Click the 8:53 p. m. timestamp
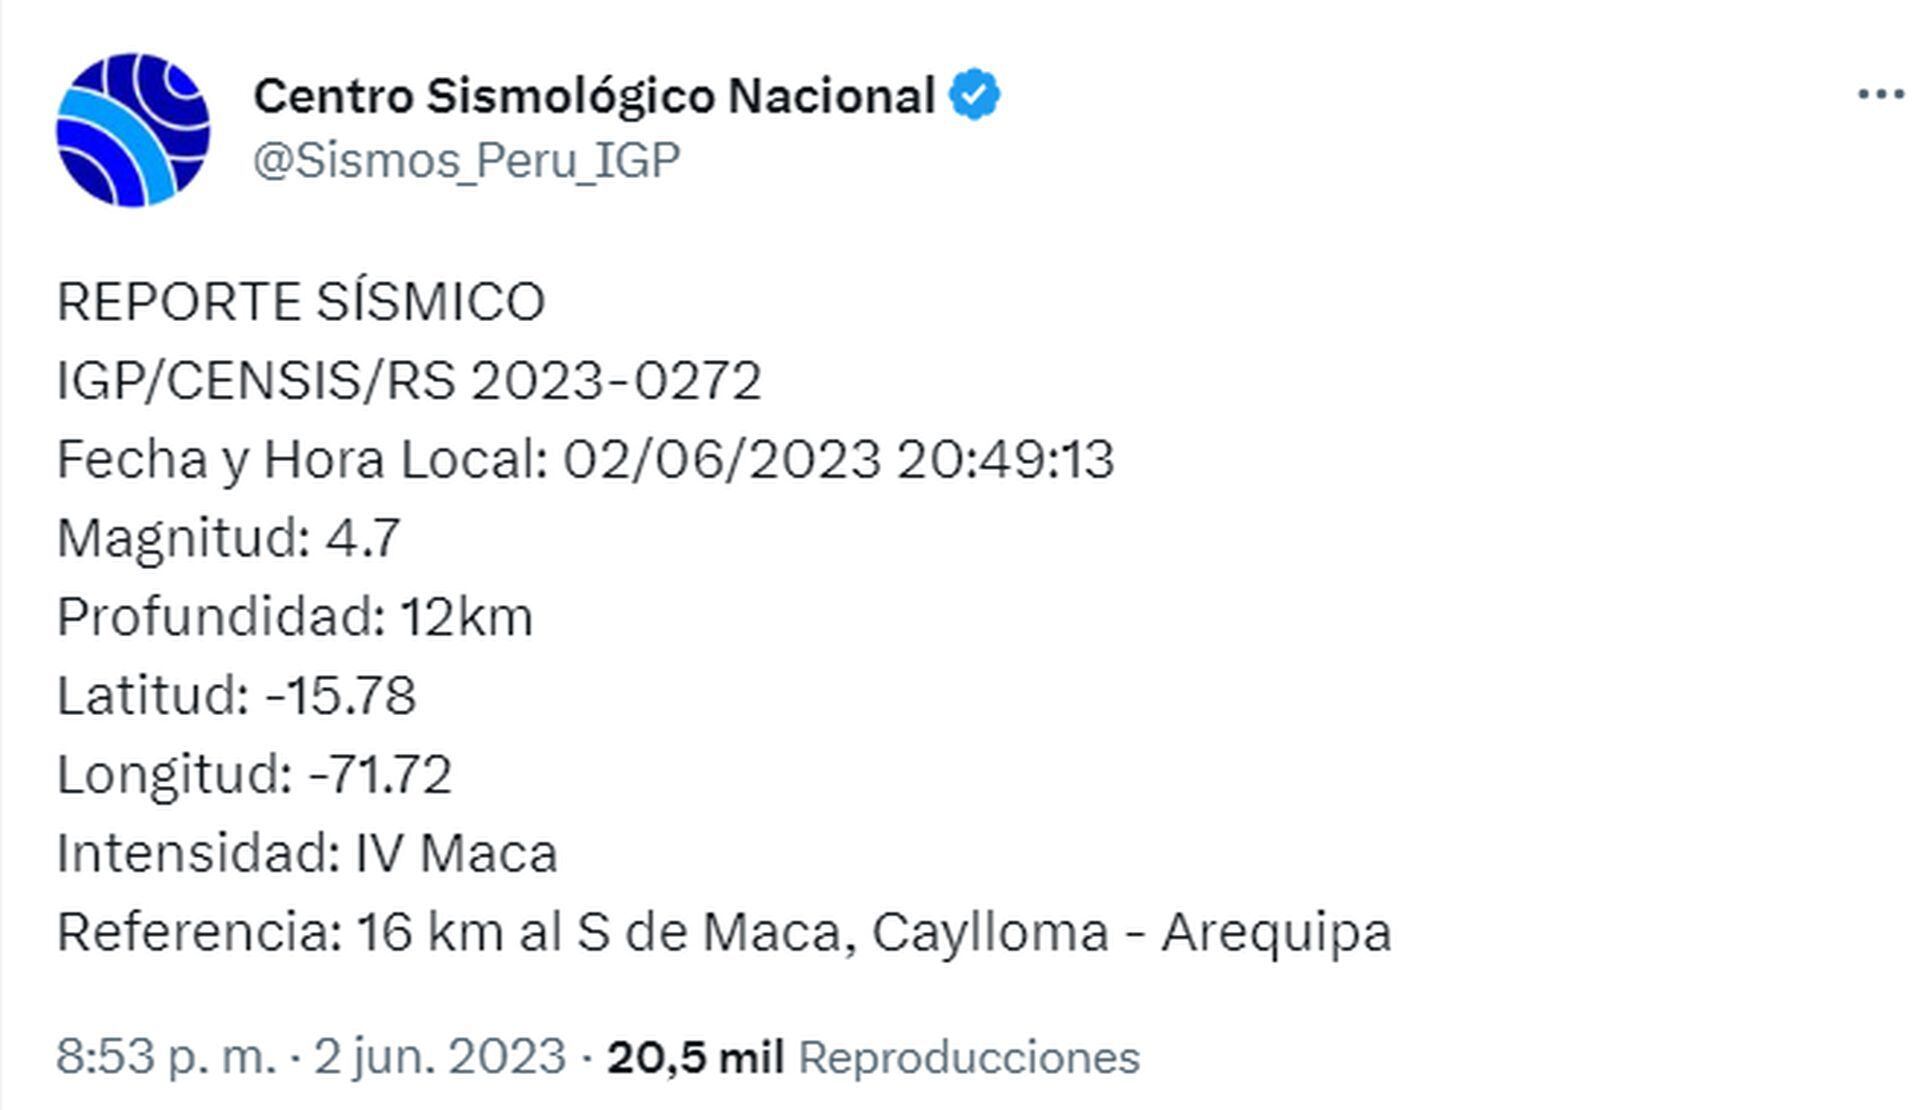1920x1110 pixels. point(165,1057)
